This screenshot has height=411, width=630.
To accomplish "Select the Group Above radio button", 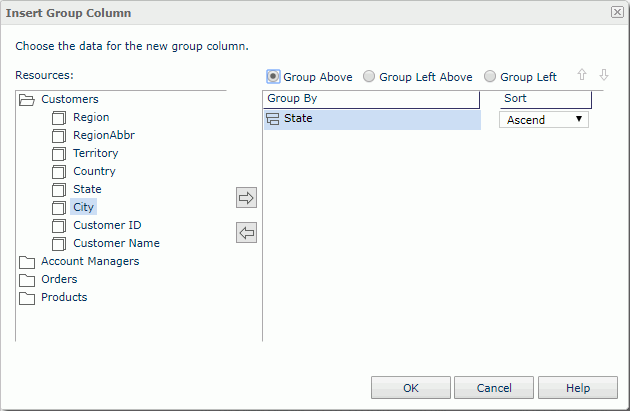I will (x=273, y=76).
